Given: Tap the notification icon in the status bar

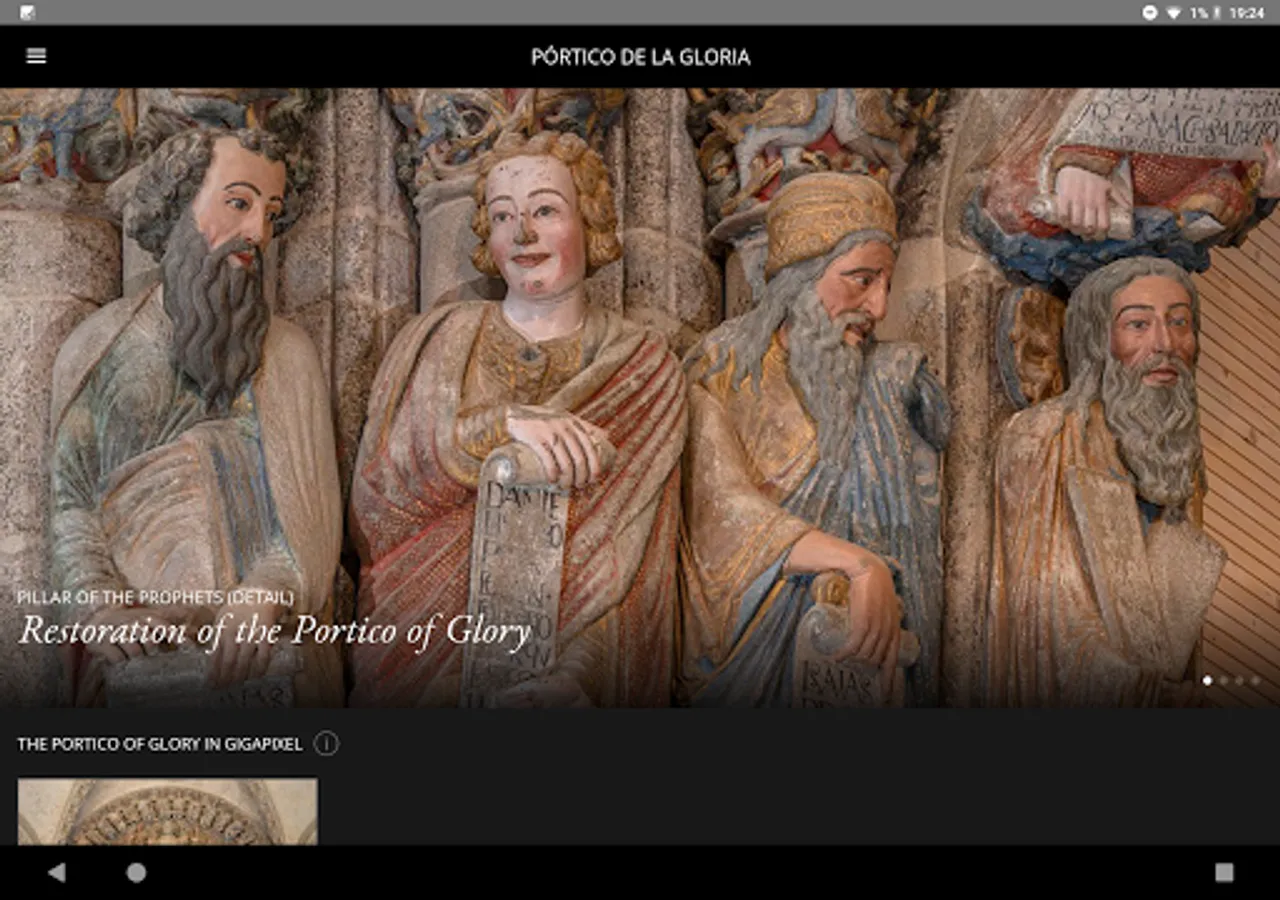Looking at the screenshot, I should pyautogui.click(x=27, y=13).
